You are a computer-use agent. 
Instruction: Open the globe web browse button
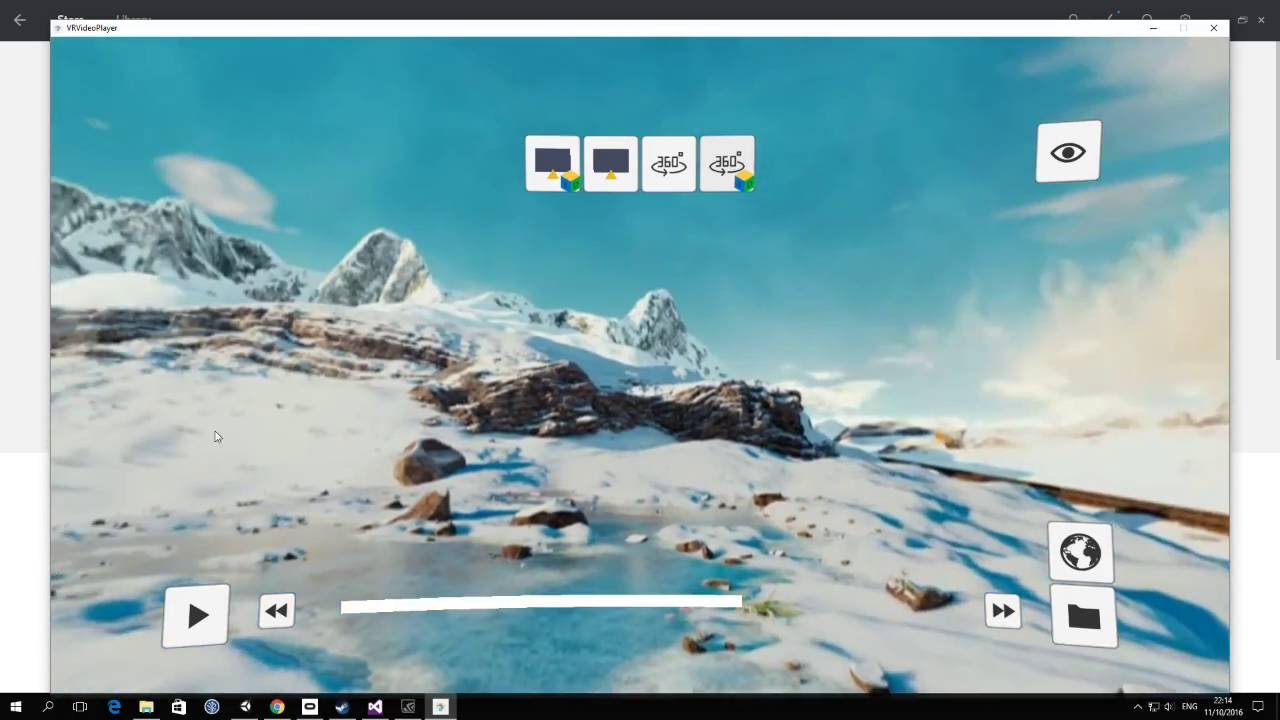click(x=1081, y=552)
